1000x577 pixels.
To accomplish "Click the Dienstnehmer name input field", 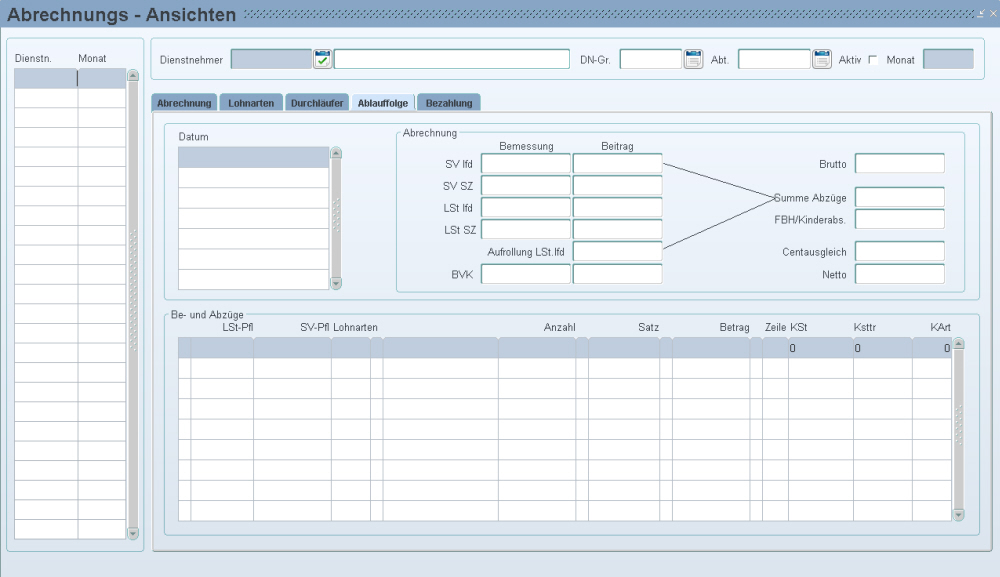I will pyautogui.click(x=452, y=59).
